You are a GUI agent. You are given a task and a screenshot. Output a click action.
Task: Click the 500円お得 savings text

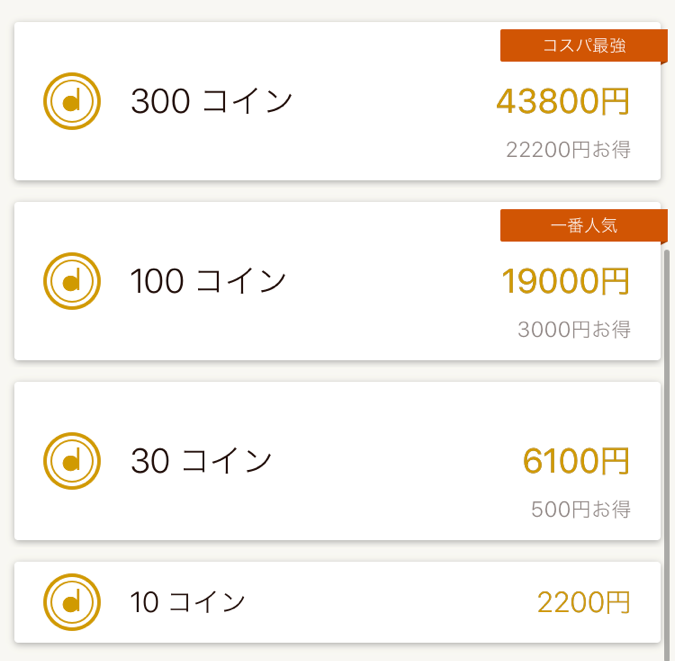[x=580, y=509]
